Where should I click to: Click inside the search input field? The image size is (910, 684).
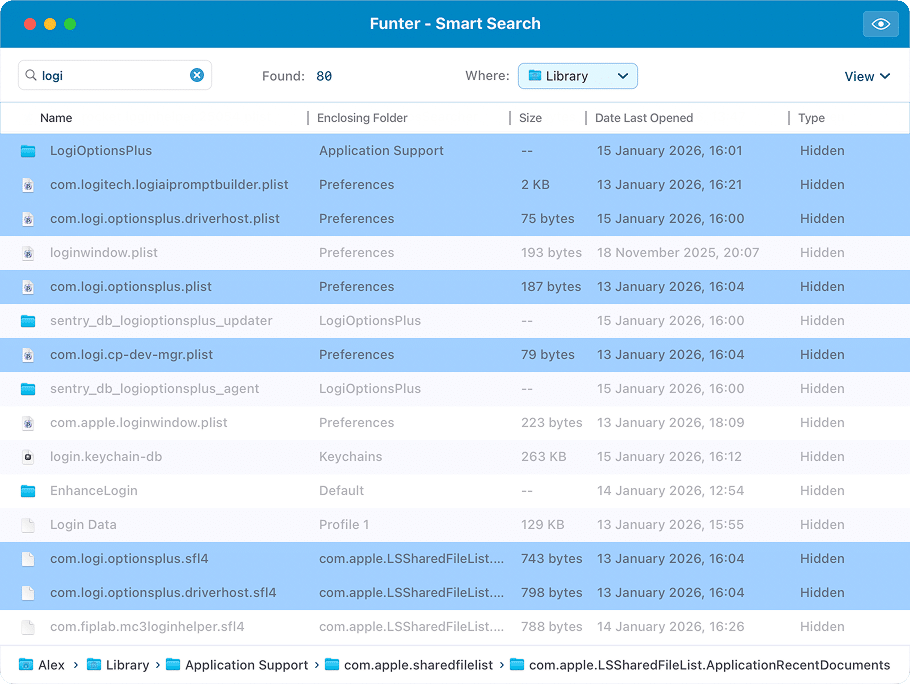110,75
